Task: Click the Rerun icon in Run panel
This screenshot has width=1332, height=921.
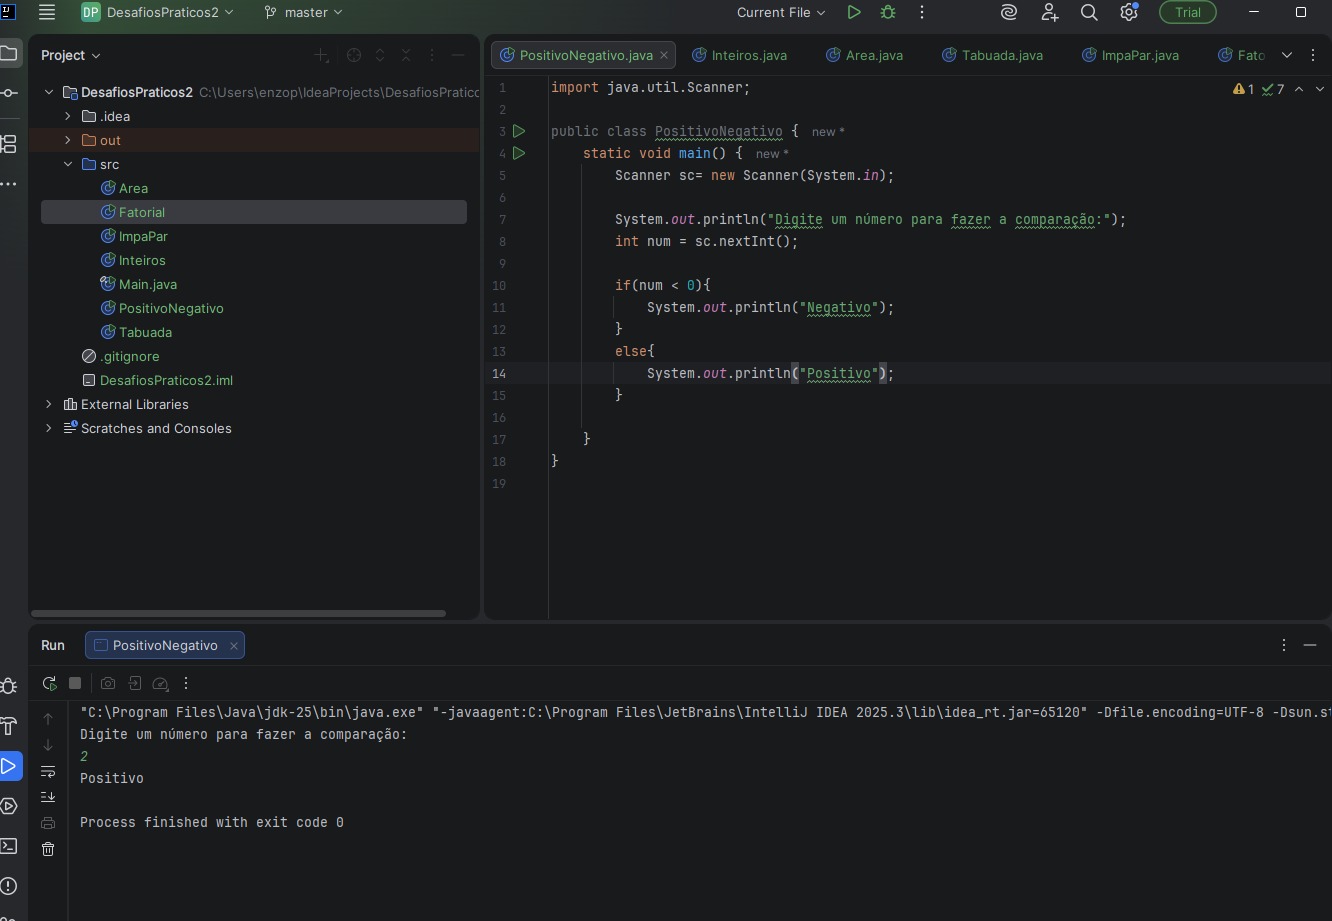Action: click(49, 683)
